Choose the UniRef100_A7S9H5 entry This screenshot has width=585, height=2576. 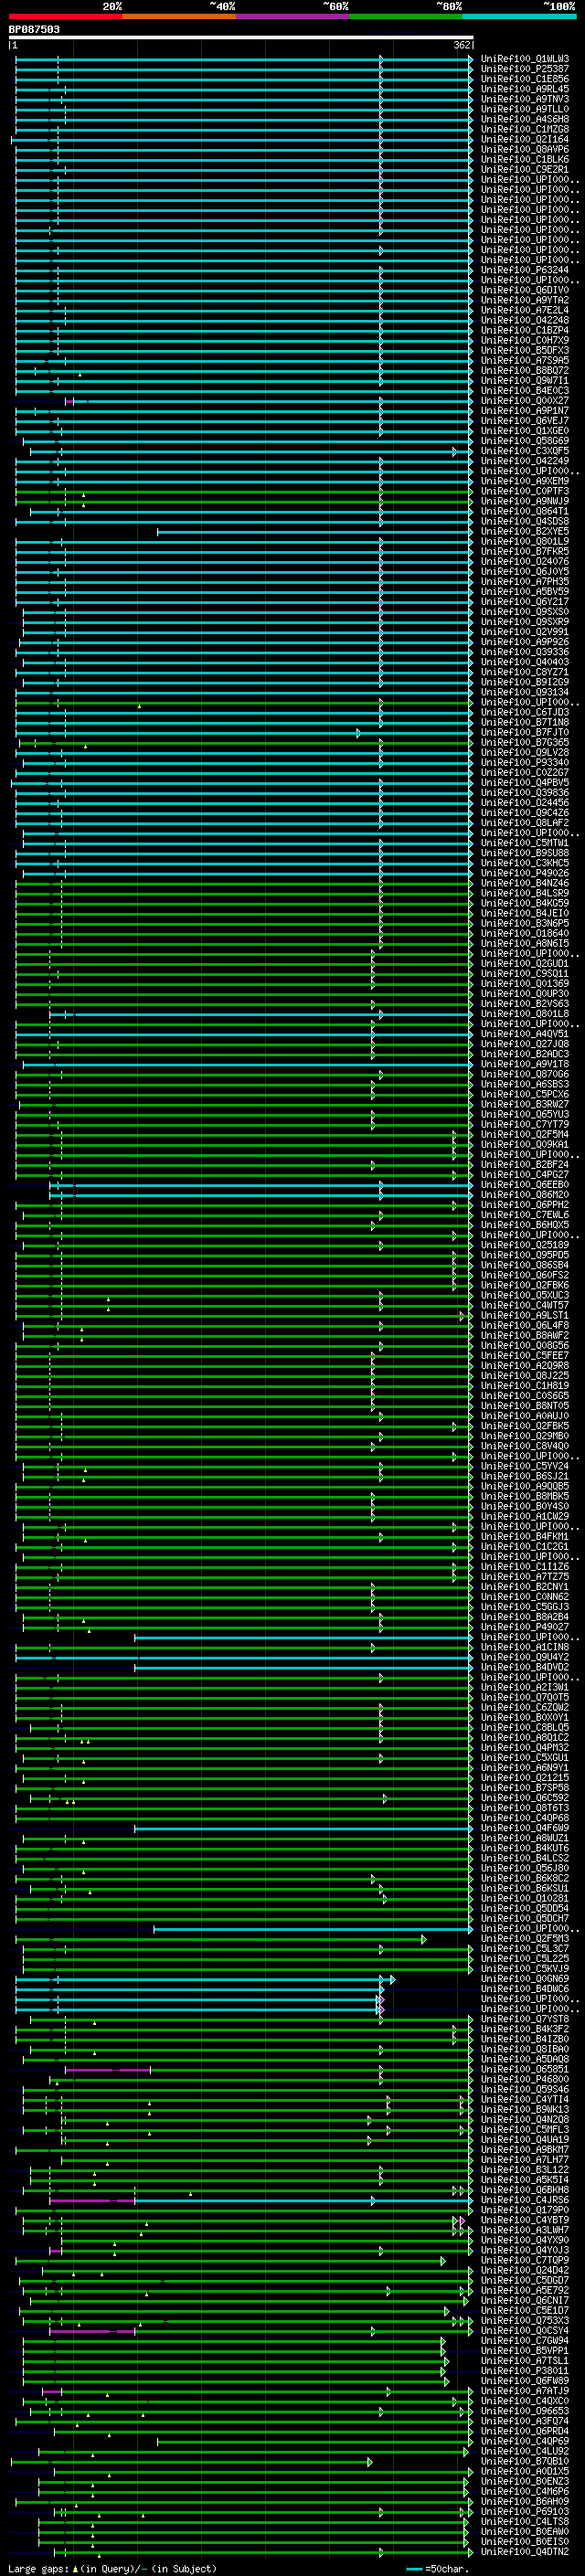pyautogui.click(x=524, y=360)
